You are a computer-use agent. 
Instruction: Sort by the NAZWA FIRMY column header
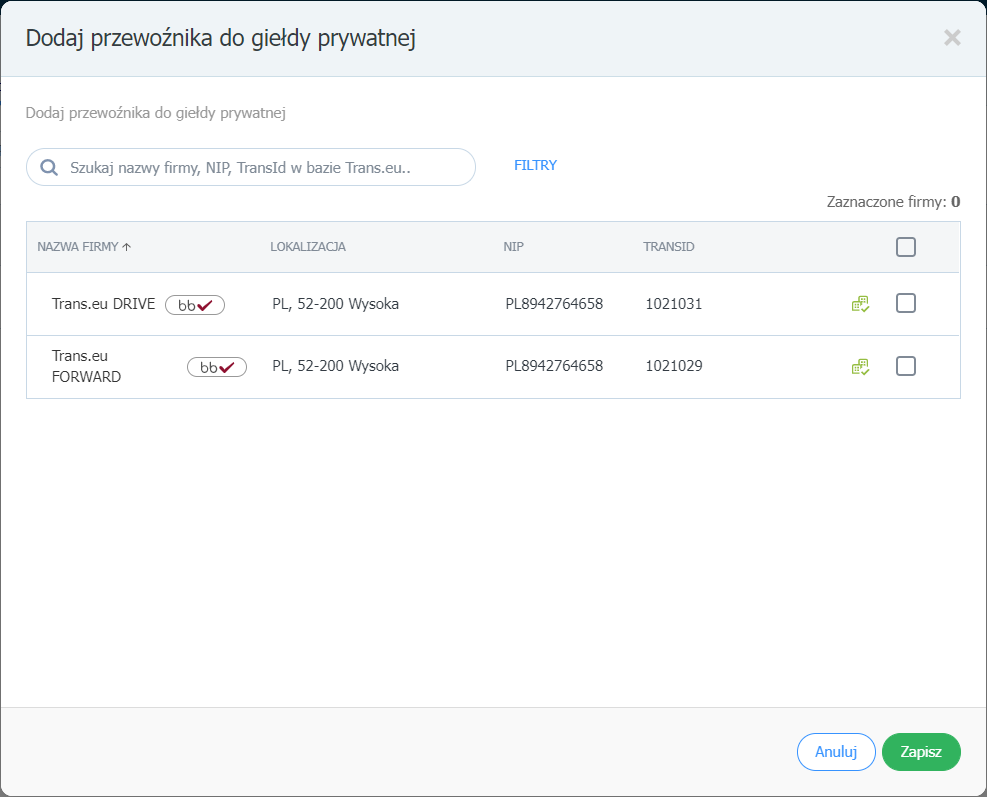click(77, 247)
